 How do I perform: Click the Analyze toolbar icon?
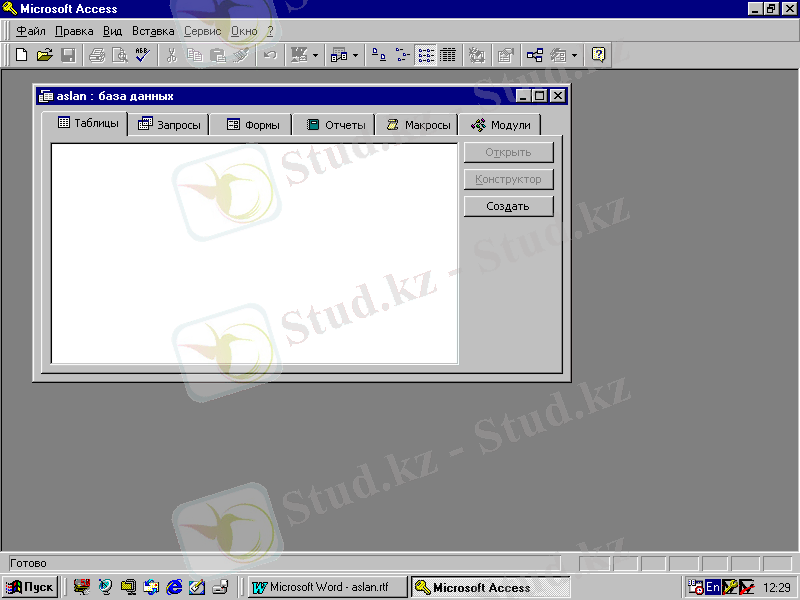(x=339, y=55)
